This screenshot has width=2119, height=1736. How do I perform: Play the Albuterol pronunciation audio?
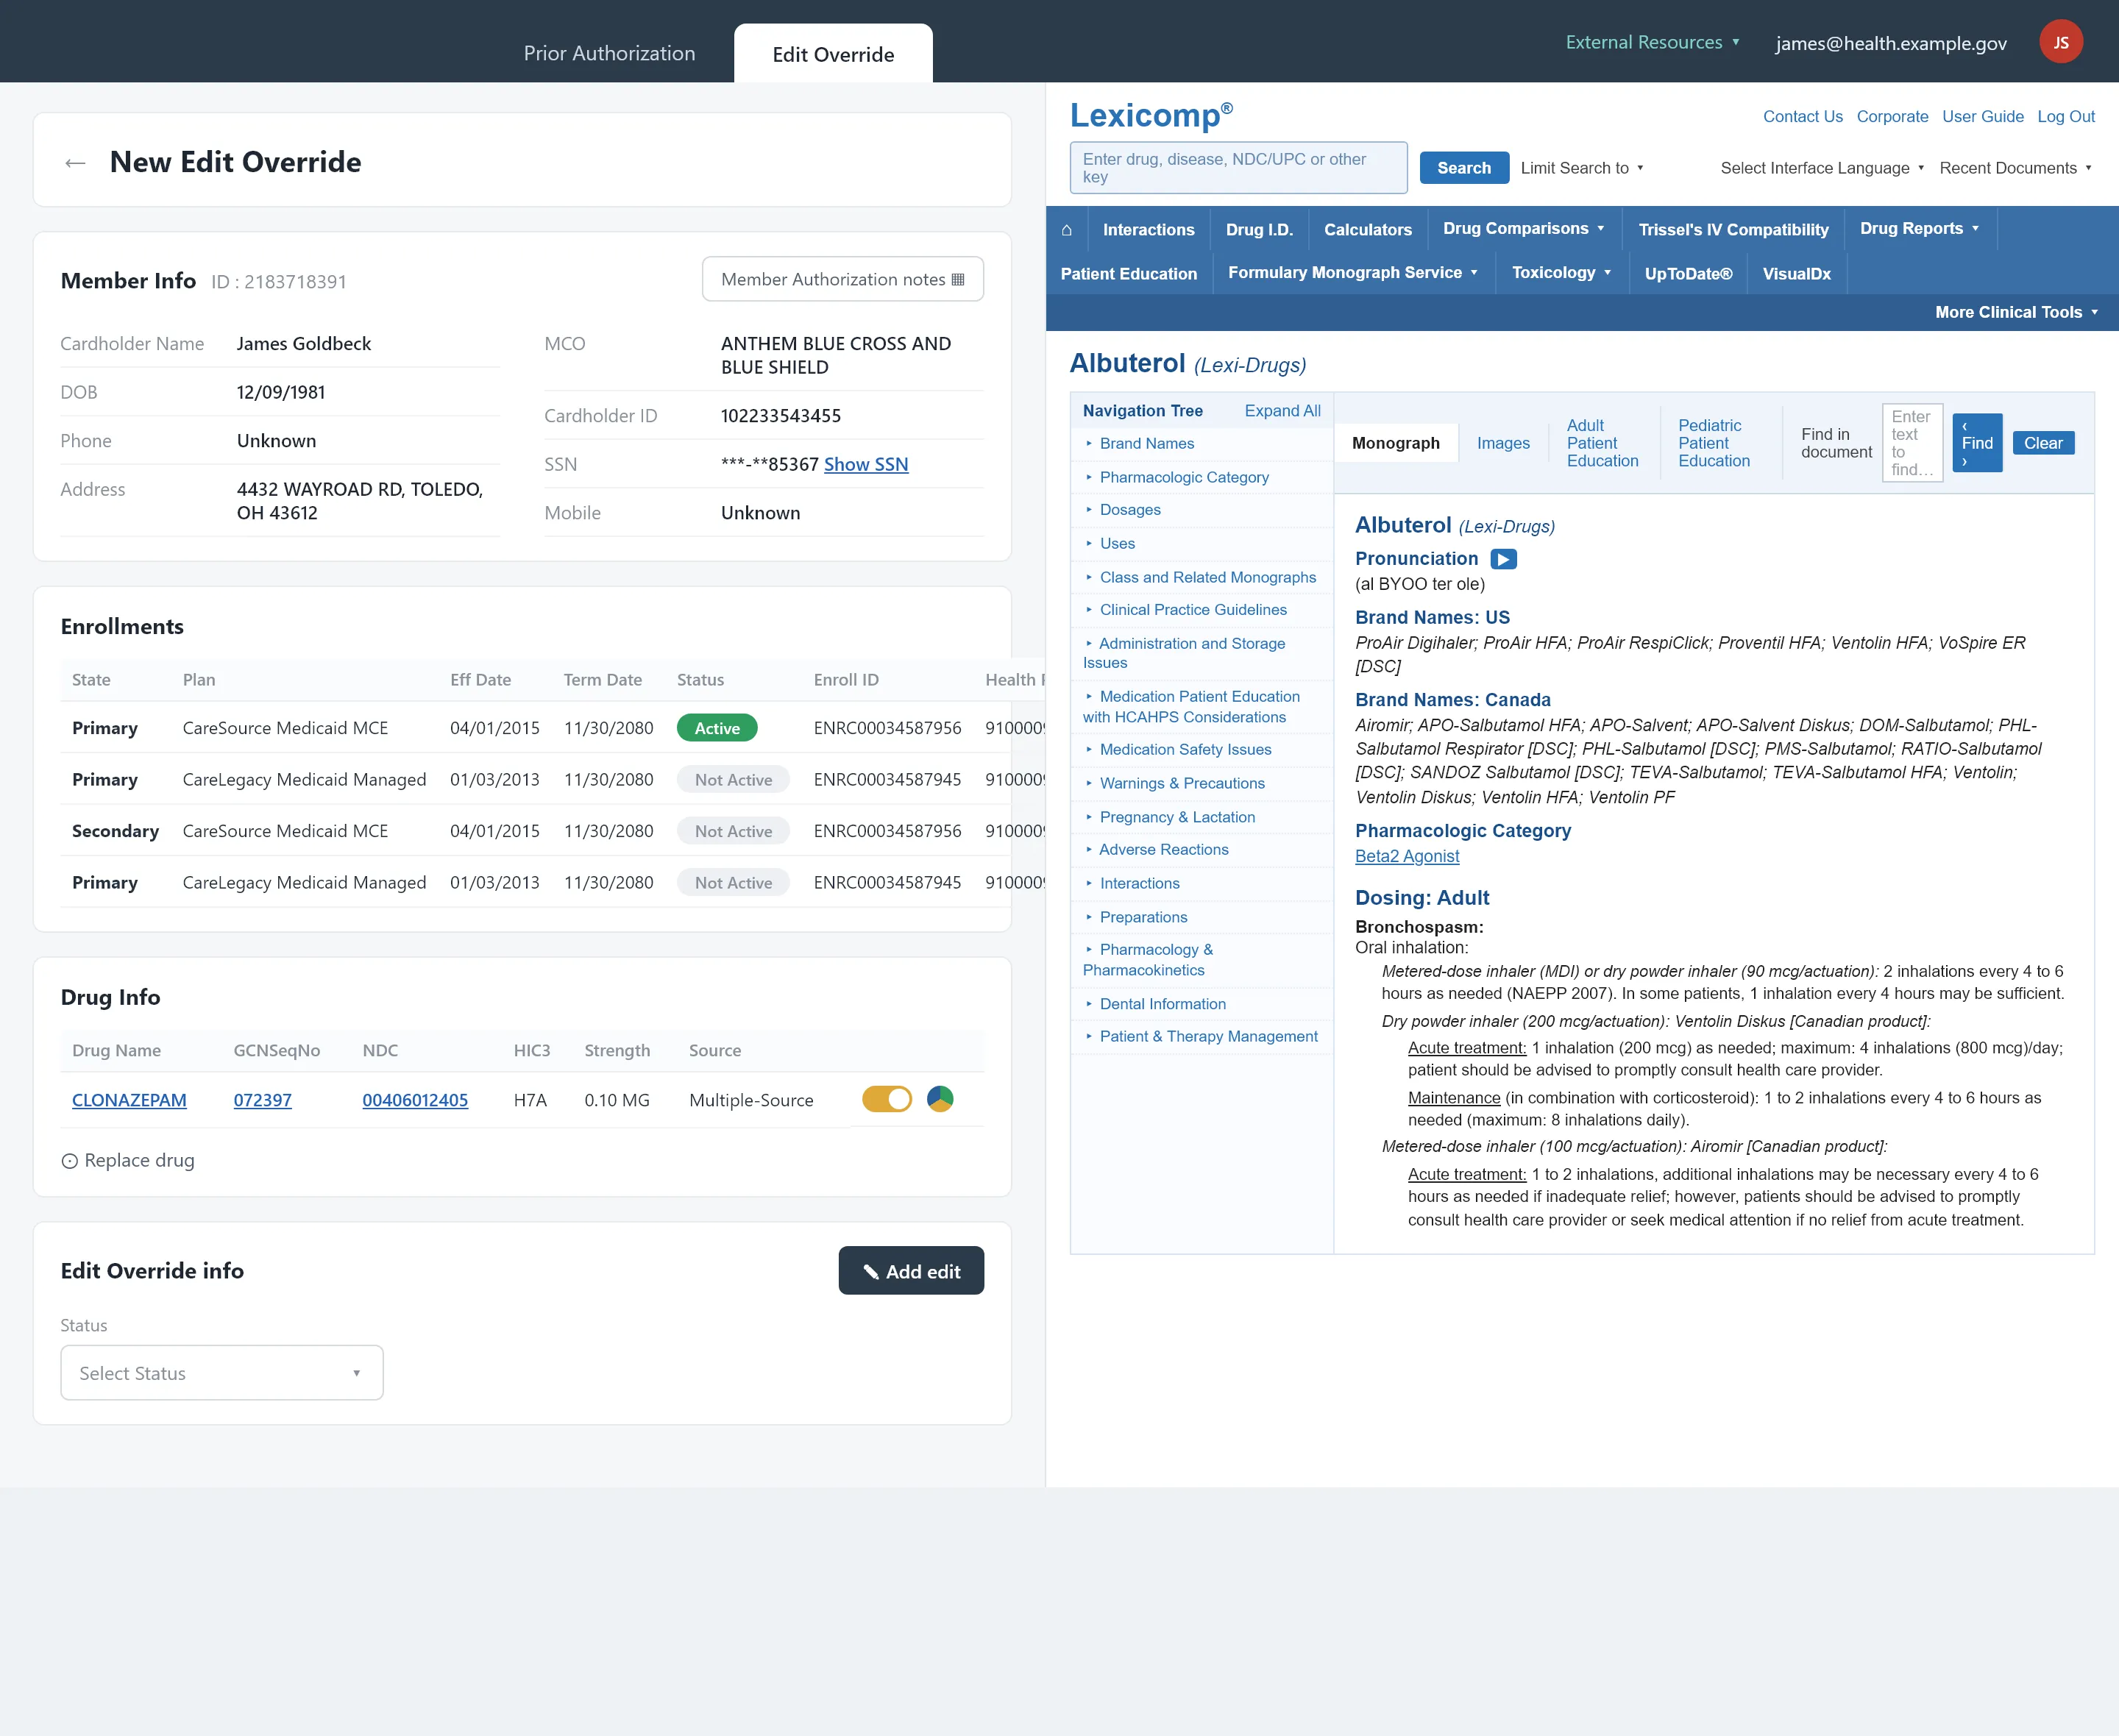tap(1503, 559)
